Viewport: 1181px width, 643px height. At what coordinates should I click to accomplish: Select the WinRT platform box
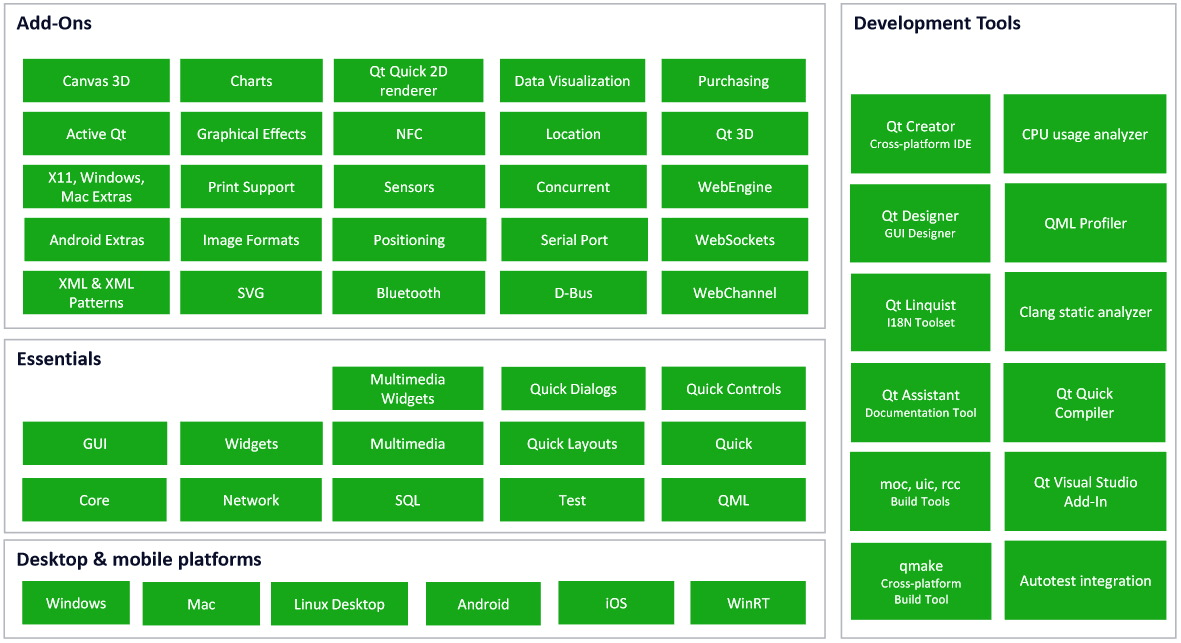[x=748, y=603]
